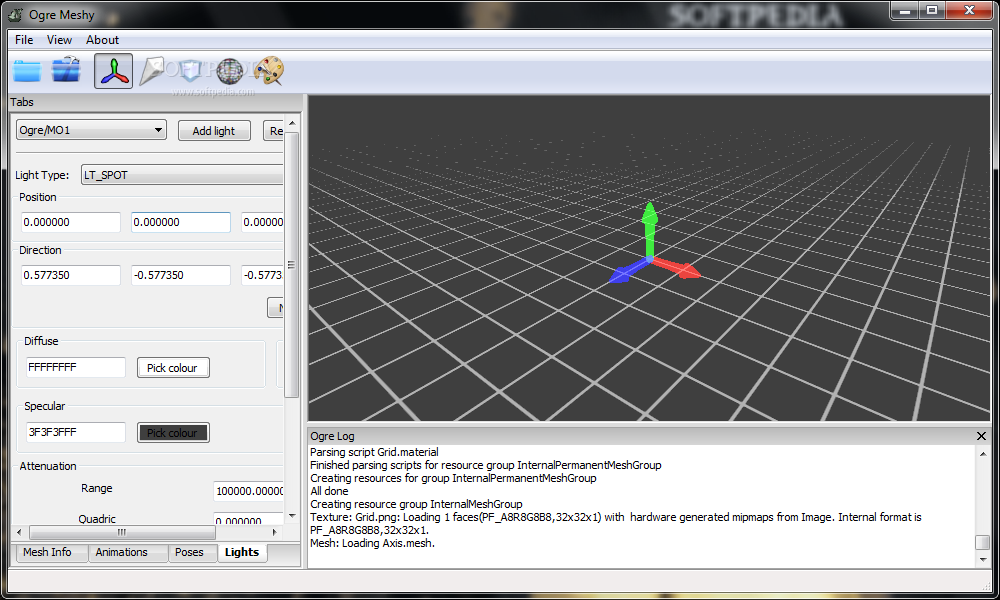Screen dimensions: 1000x600
Task: Select the Lights tab
Action: tap(242, 552)
